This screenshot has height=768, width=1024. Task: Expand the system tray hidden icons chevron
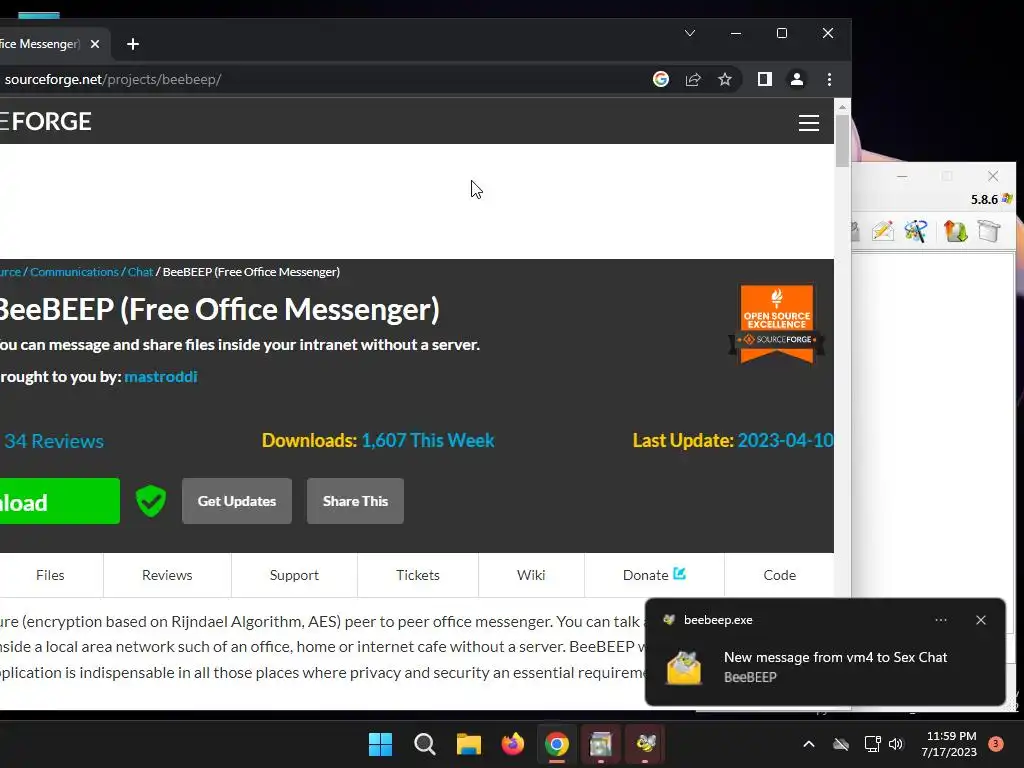(808, 744)
